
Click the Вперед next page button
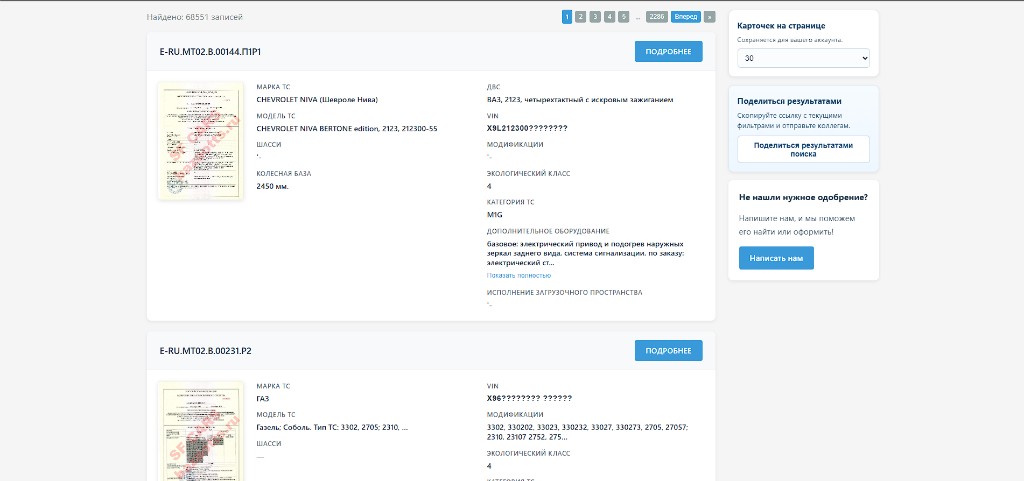coord(686,17)
